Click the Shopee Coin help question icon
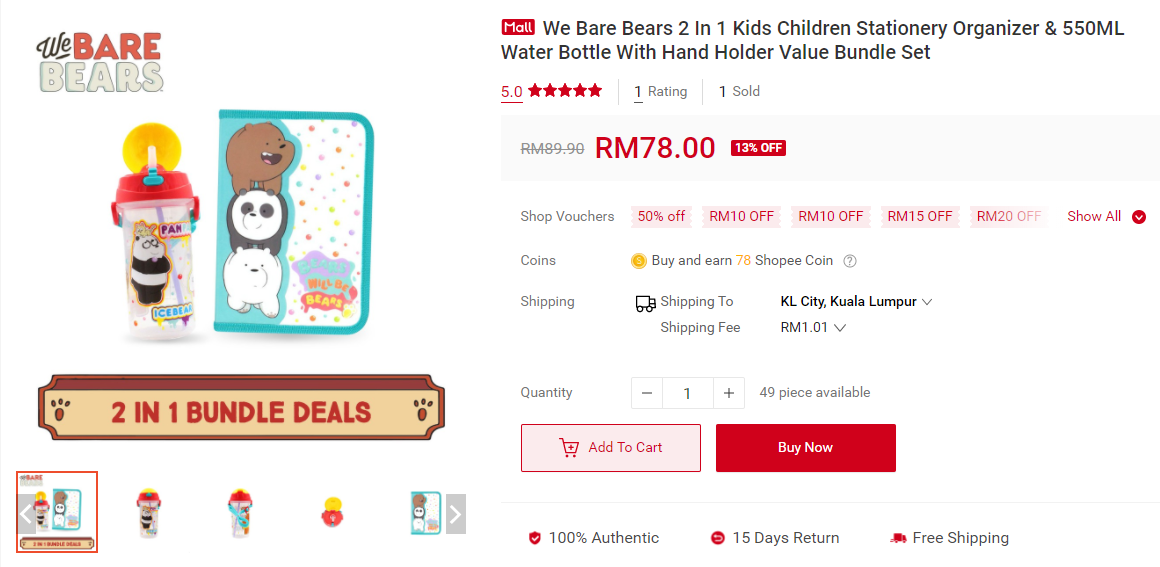This screenshot has height=567, width=1160. [850, 261]
